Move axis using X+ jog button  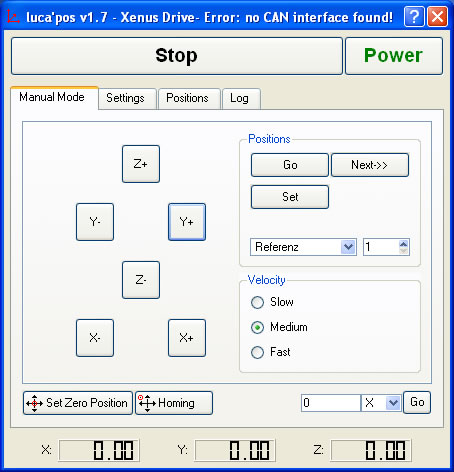click(x=187, y=338)
